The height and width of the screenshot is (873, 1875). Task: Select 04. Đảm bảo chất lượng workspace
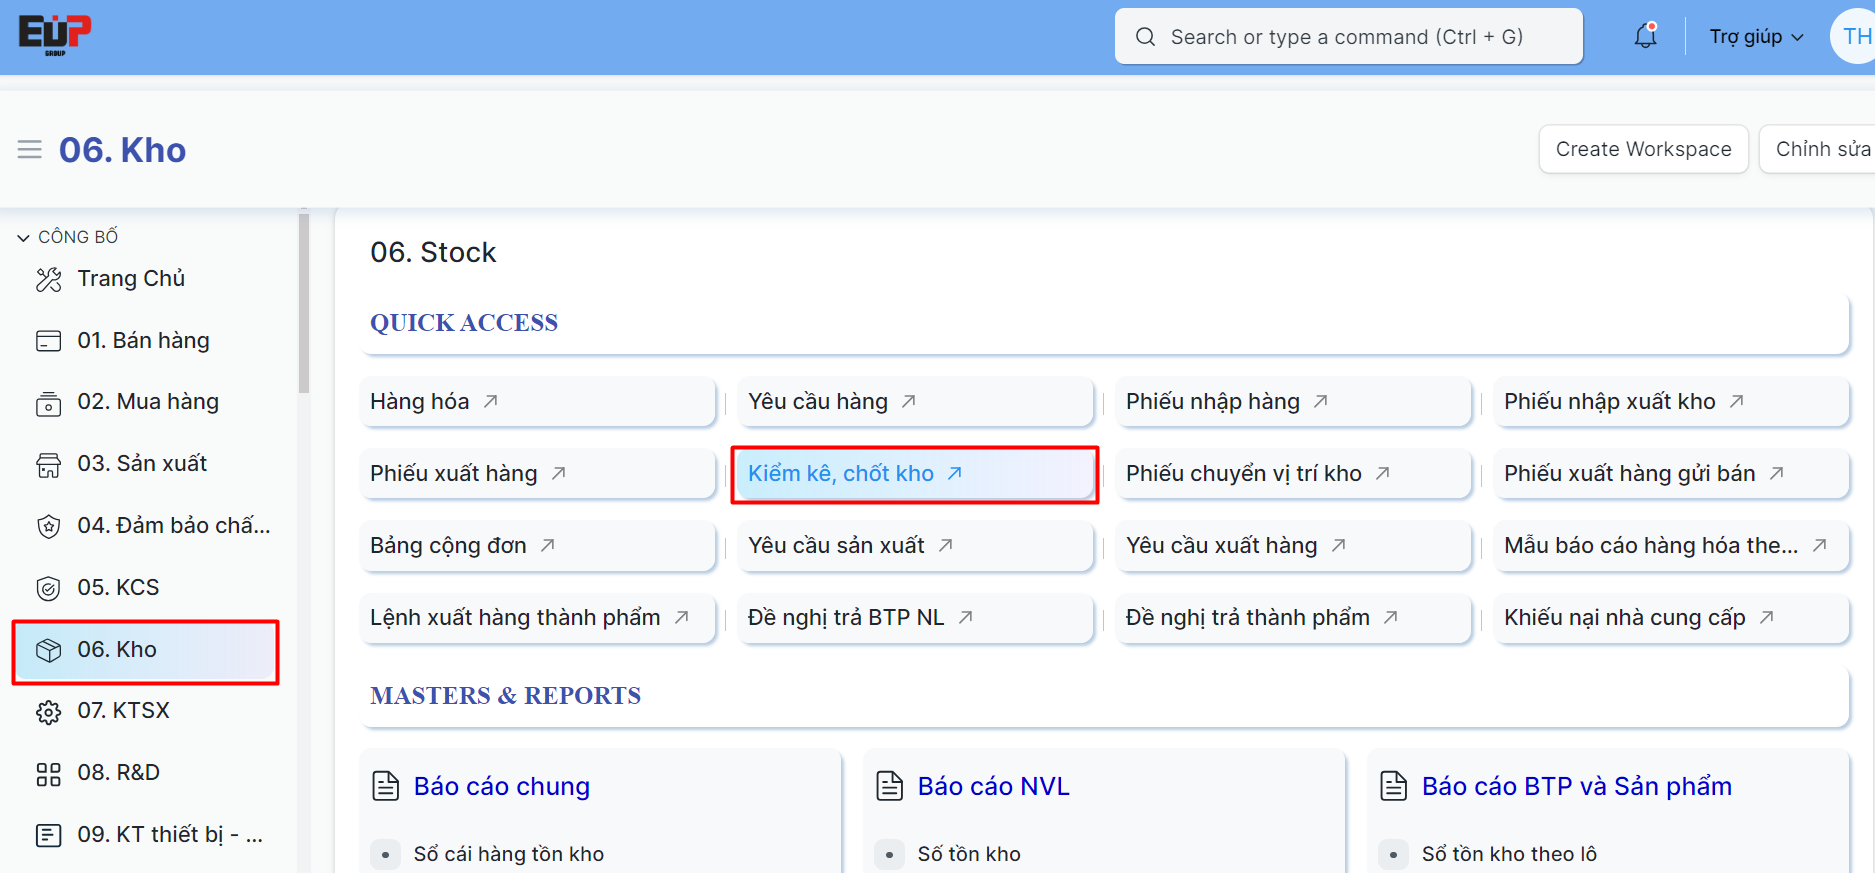tap(173, 526)
